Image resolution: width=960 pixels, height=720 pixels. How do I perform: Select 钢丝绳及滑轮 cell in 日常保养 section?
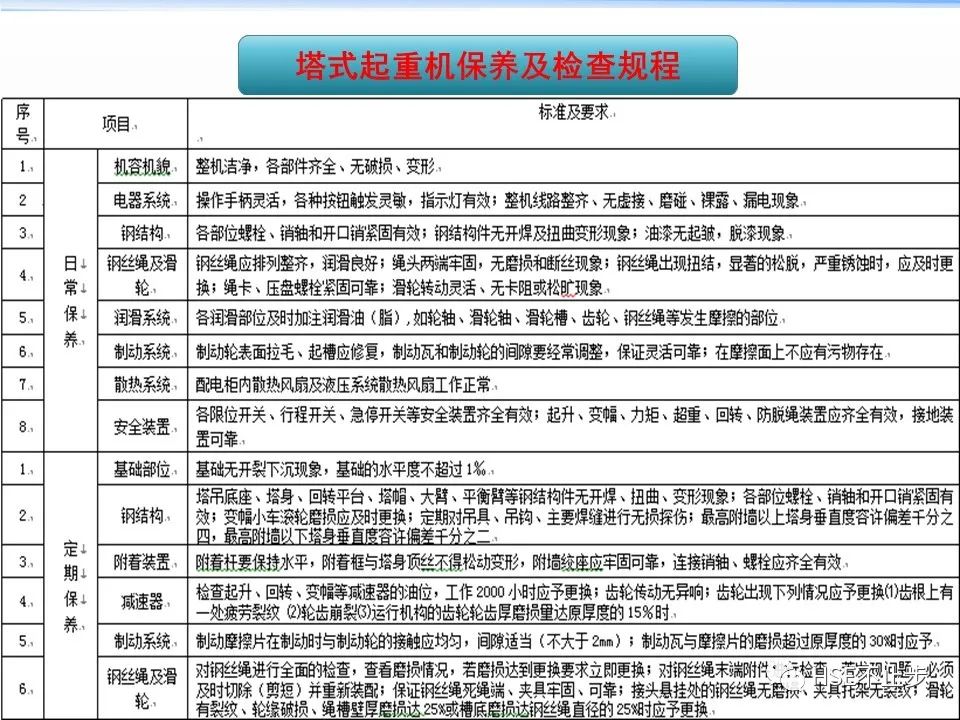pos(143,274)
